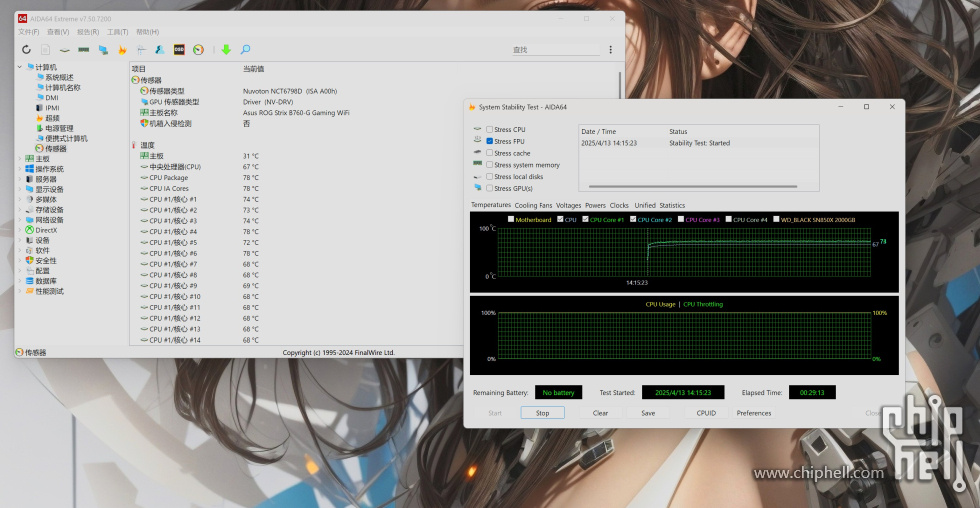Expand the 多媒体 tree node
This screenshot has width=980, height=508.
click(x=20, y=199)
